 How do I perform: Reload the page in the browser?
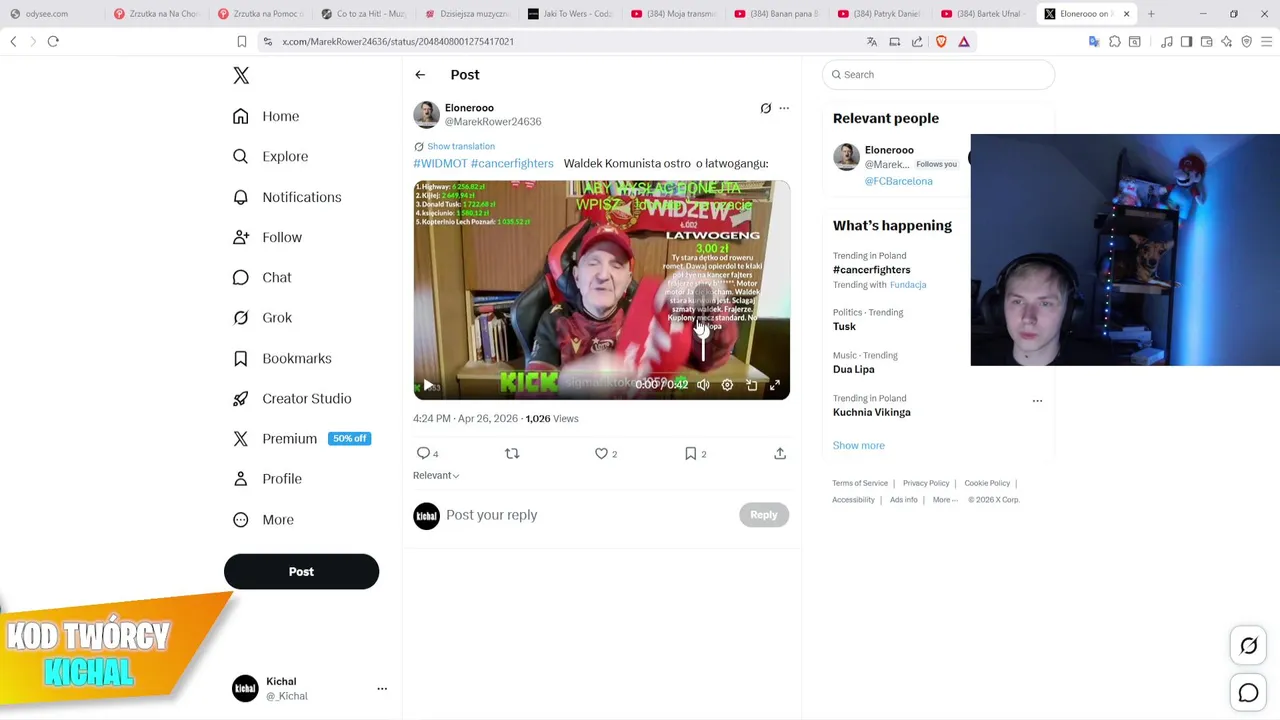(53, 41)
